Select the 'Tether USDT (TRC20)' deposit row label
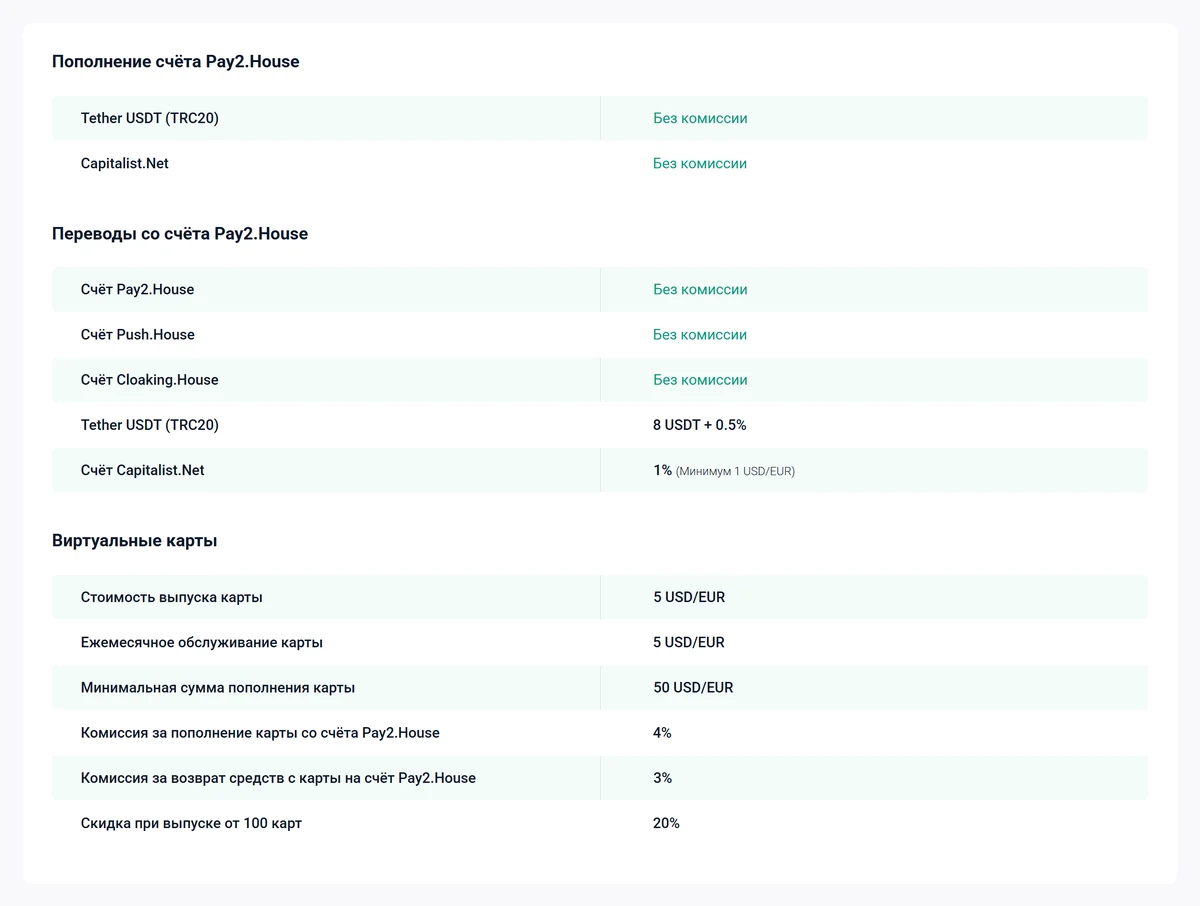 tap(150, 118)
